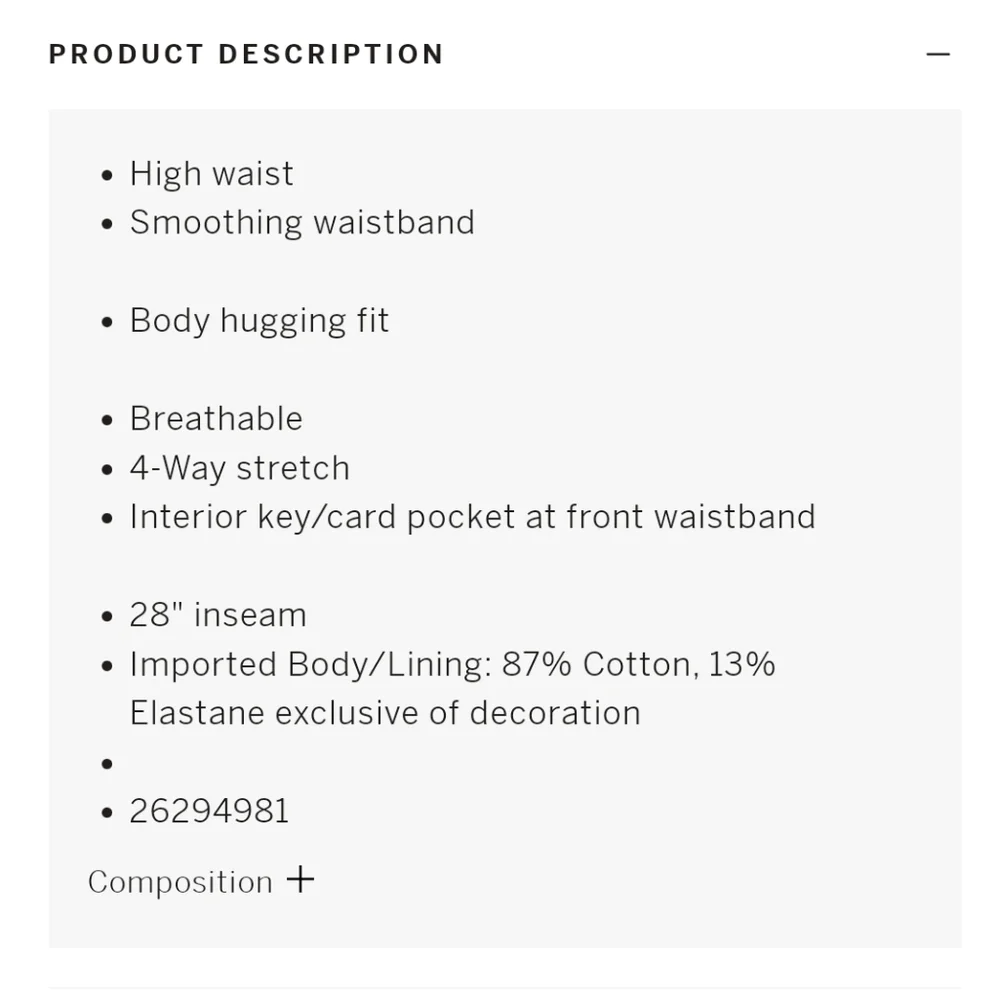Screen dimensions: 999x1000
Task: Collapse Product Description with minus icon
Action: point(938,54)
